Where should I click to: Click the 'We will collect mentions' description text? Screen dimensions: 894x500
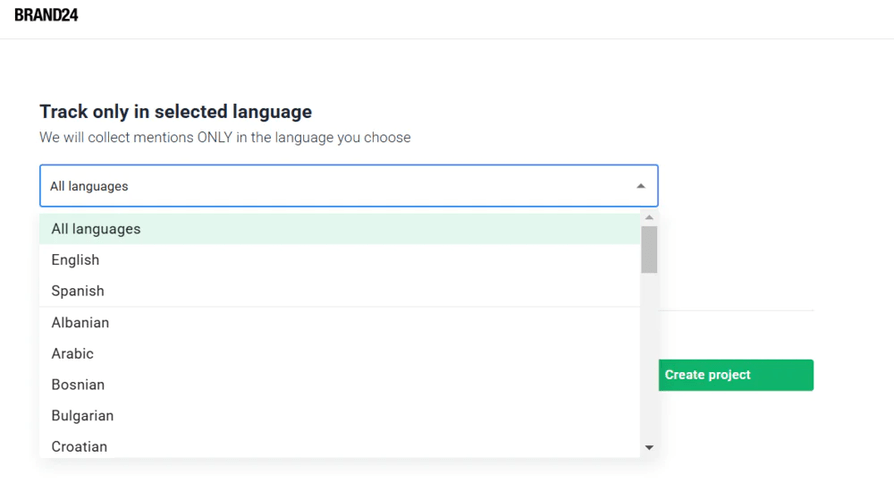point(225,137)
